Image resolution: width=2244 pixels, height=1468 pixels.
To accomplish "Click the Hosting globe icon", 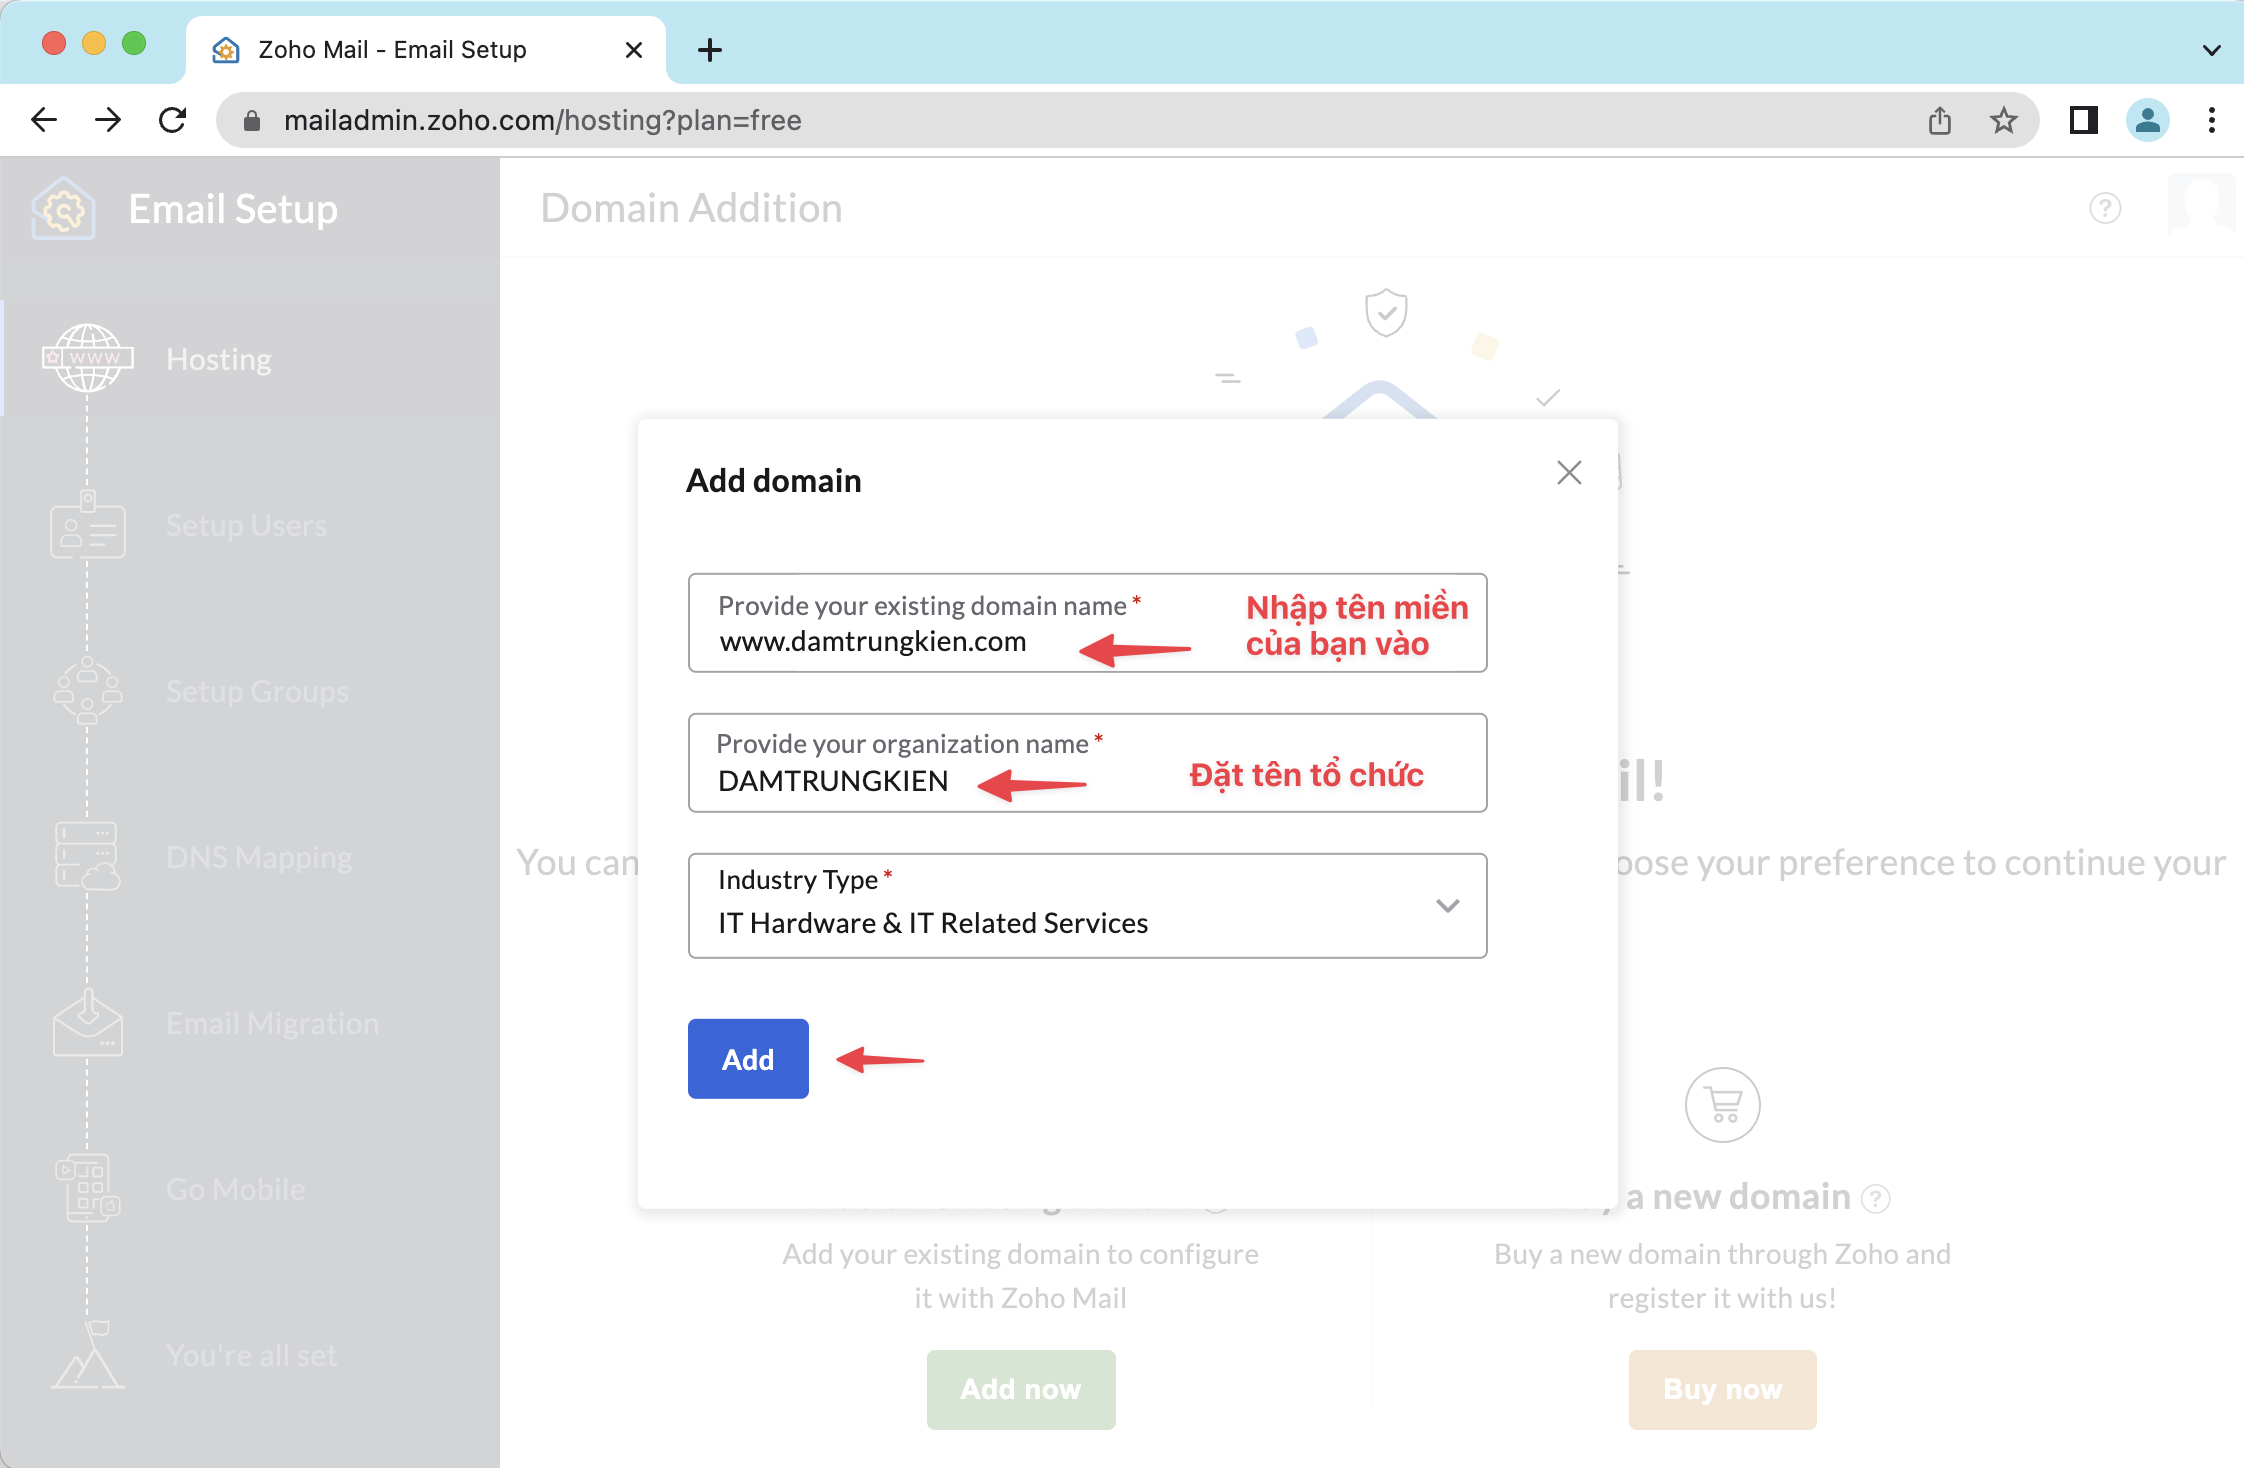I will 88,358.
